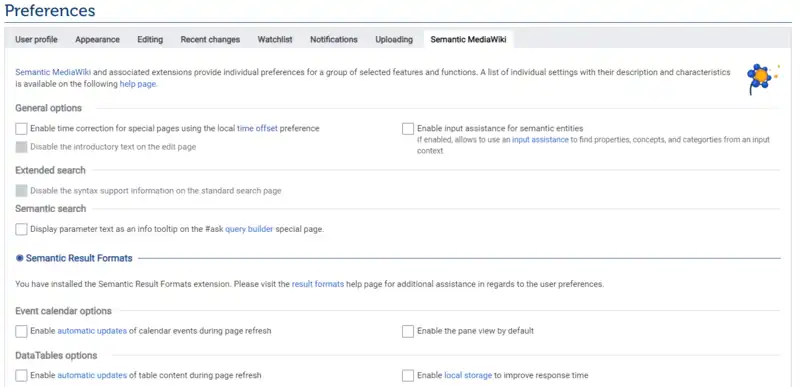Toggle Disable the syntax support information checkbox
This screenshot has width=800, height=387.
click(x=21, y=191)
